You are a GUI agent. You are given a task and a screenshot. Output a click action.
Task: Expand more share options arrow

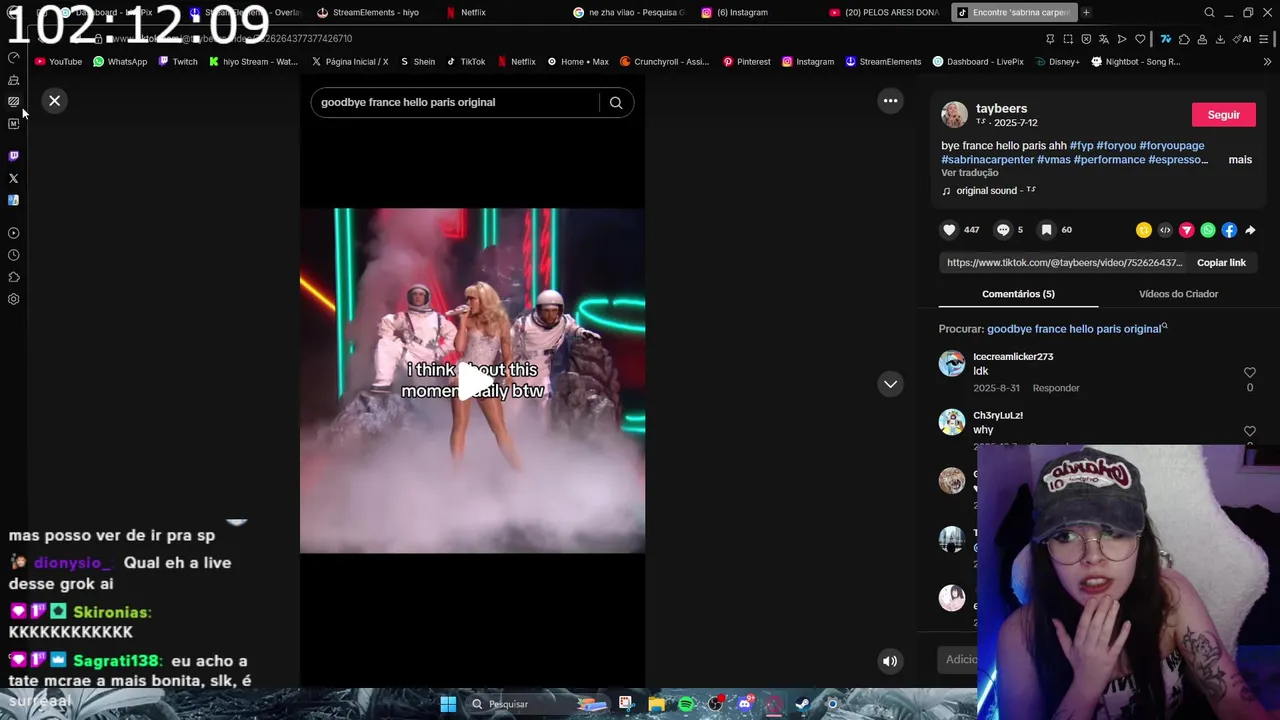click(1250, 230)
